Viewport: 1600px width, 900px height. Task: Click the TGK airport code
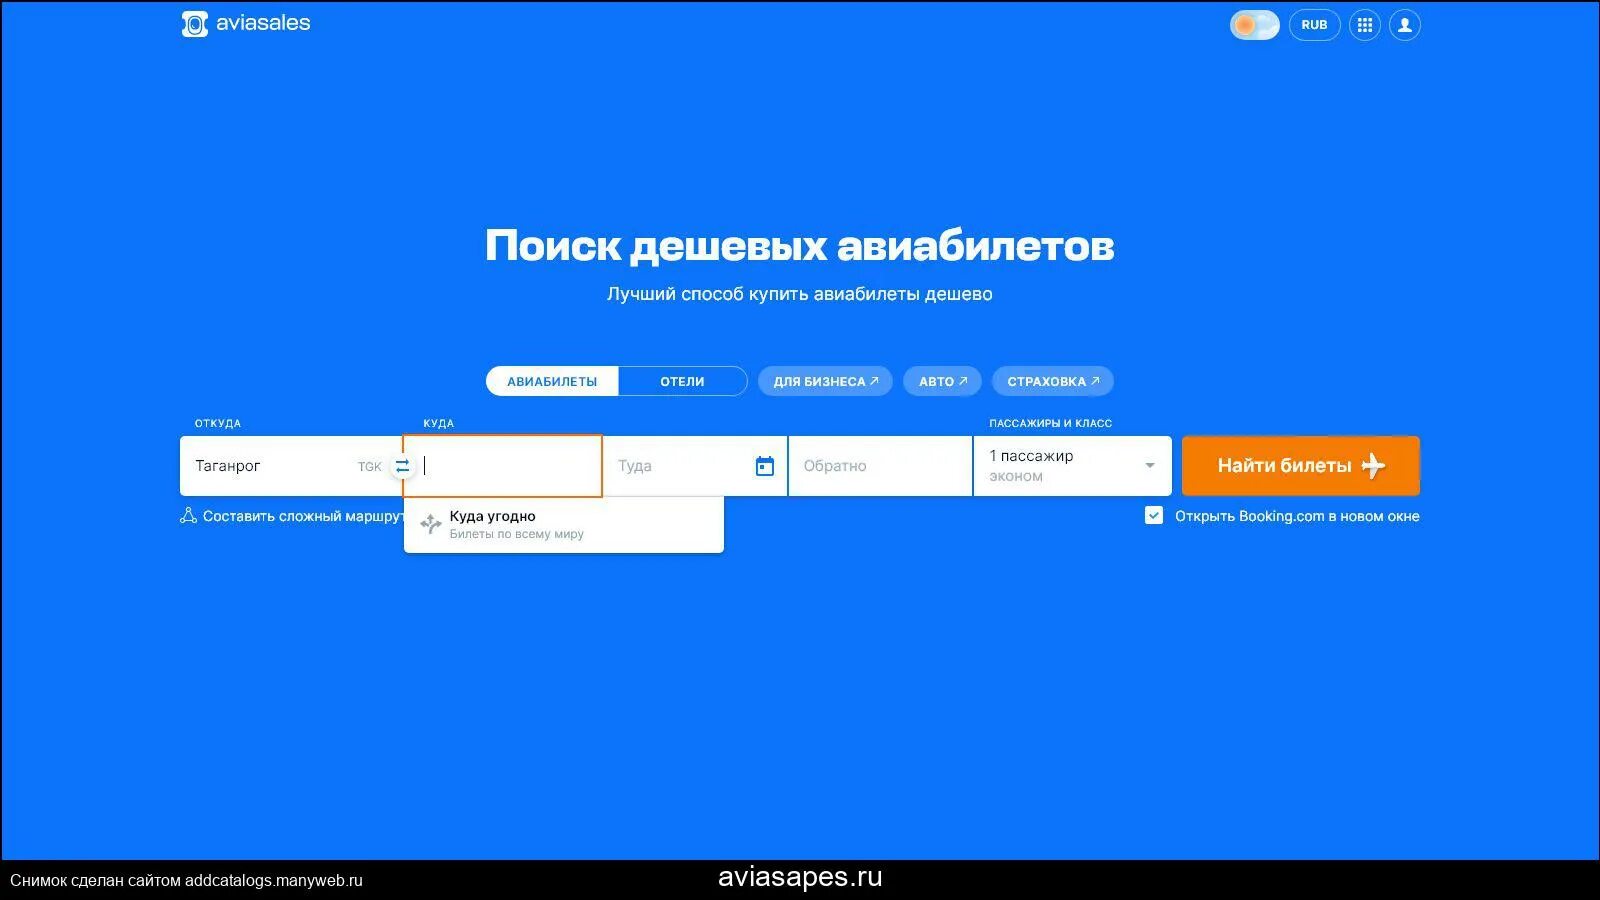tap(369, 467)
